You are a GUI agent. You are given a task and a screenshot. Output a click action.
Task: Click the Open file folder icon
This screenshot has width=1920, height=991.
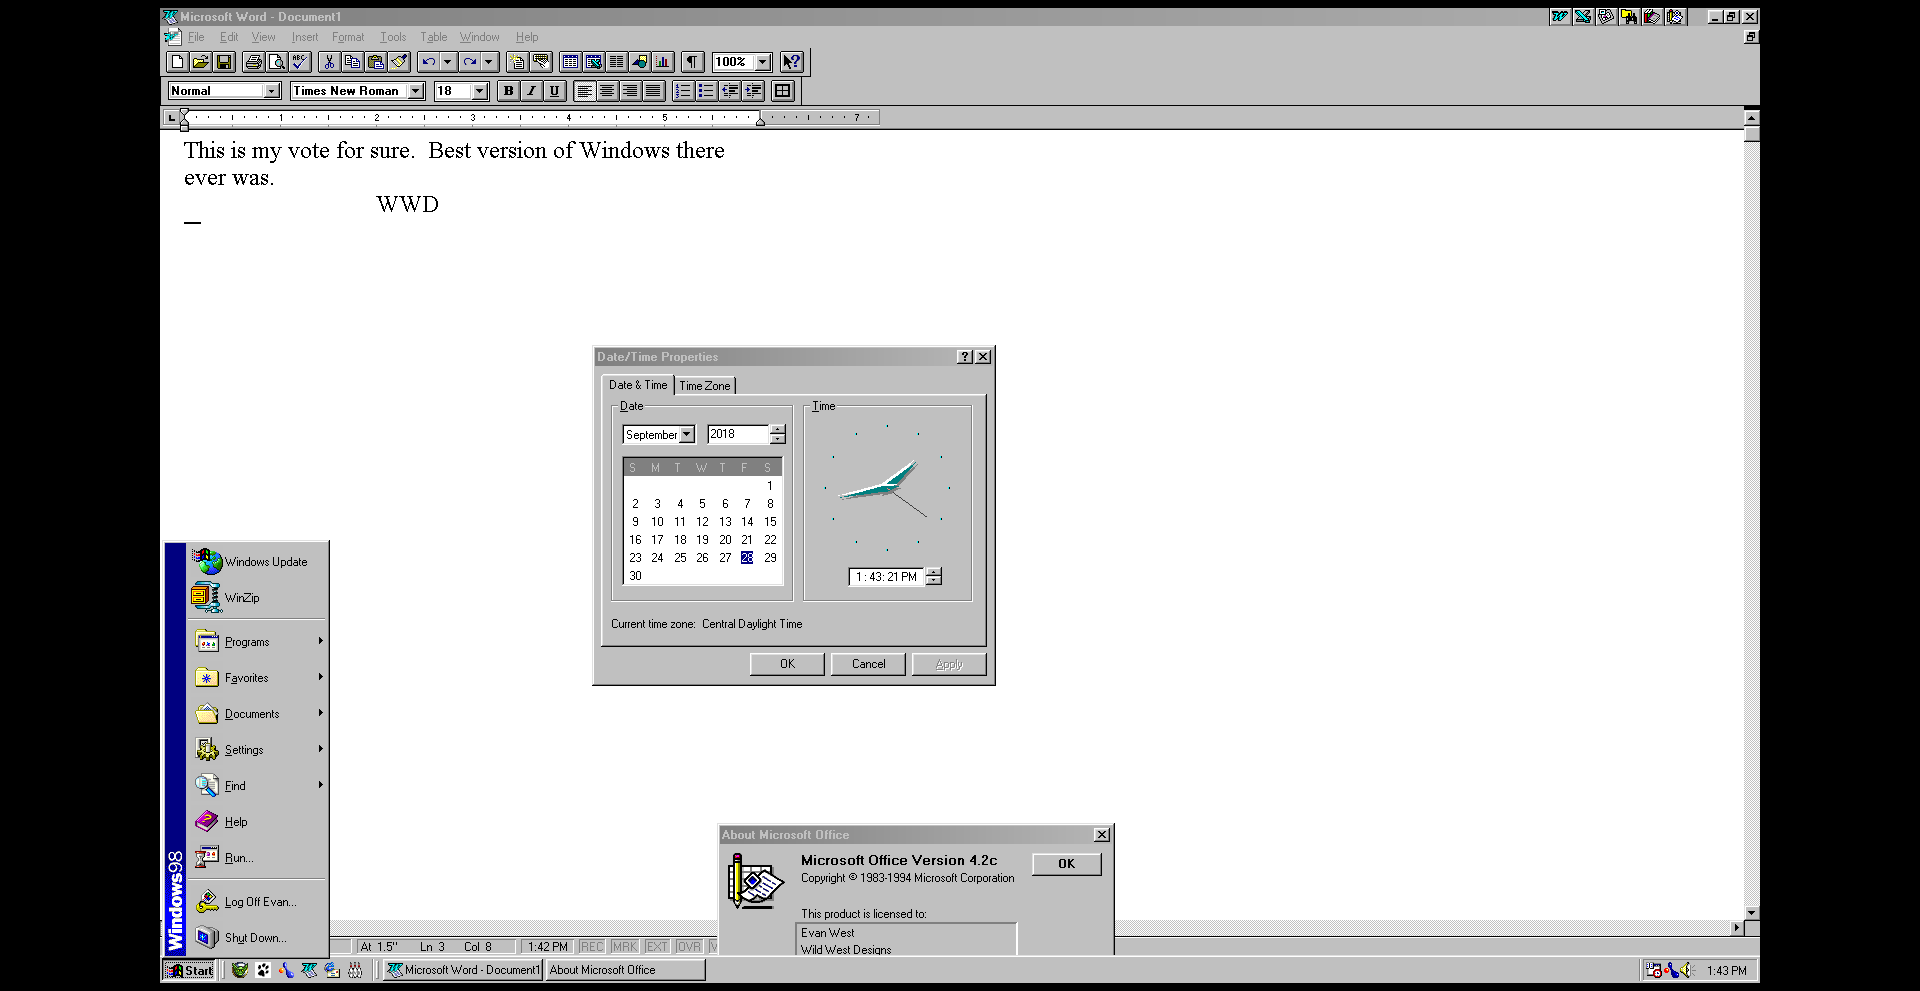[200, 62]
